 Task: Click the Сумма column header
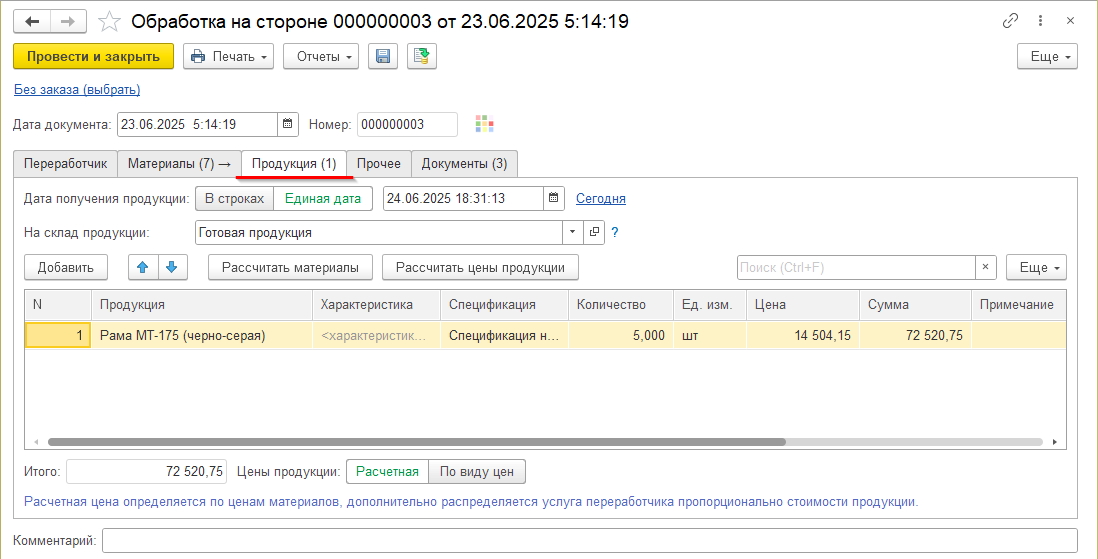point(915,305)
